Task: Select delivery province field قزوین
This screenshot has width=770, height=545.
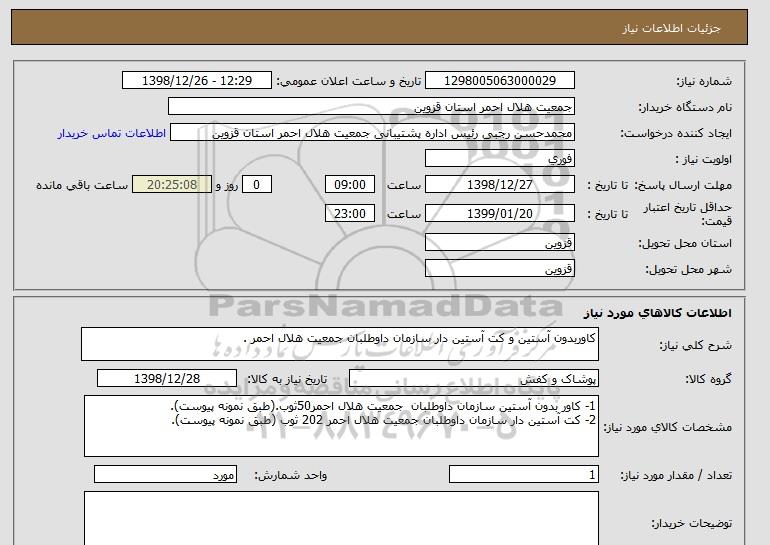Action: pyautogui.click(x=499, y=243)
